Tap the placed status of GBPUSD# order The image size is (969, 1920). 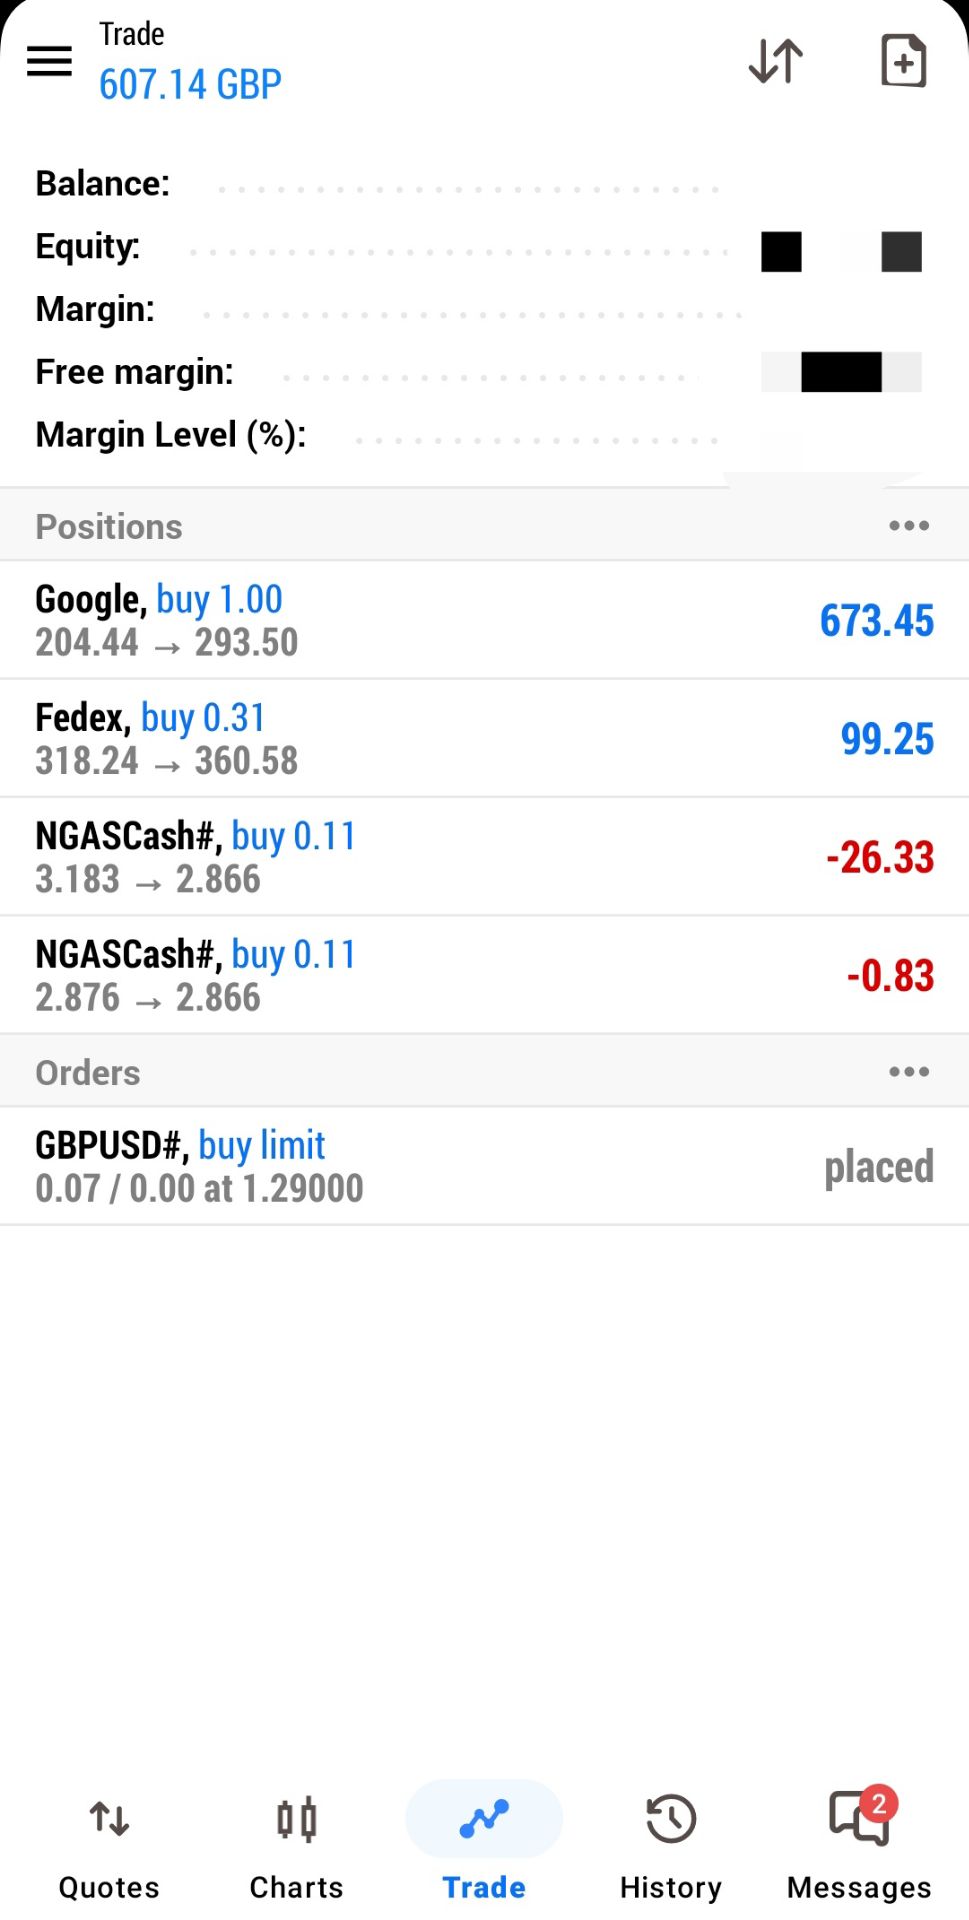click(x=878, y=1167)
